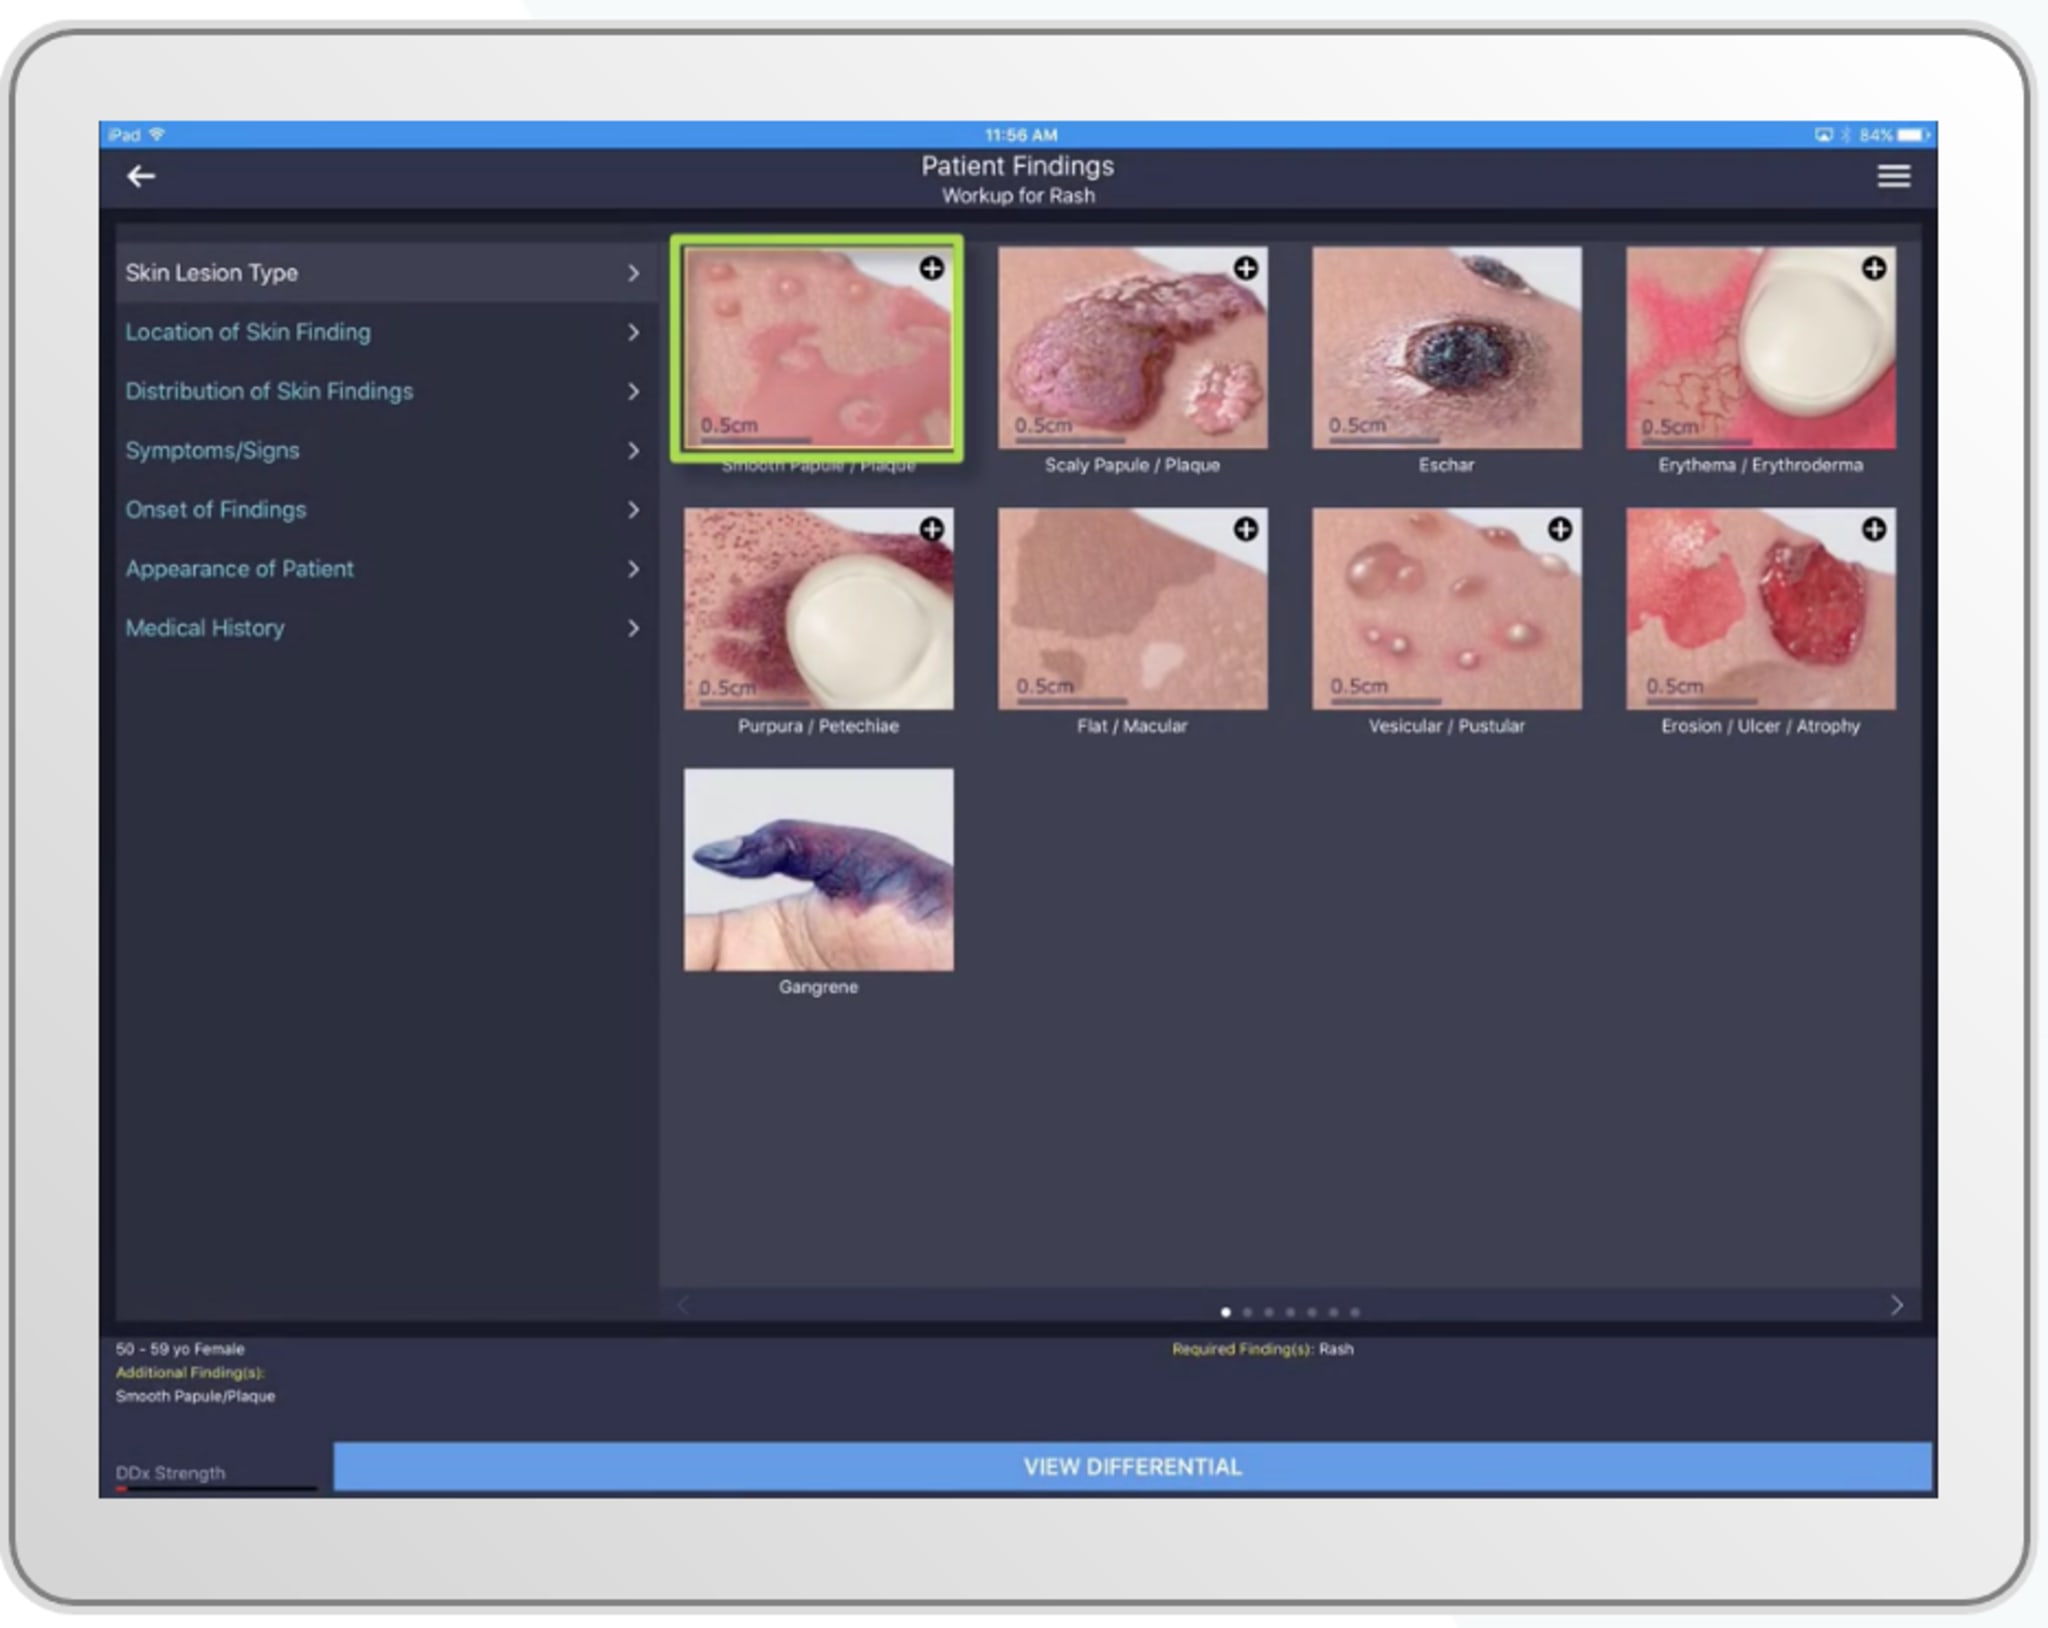The image size is (2048, 1628).
Task: Tap the back arrow
Action: click(x=142, y=176)
